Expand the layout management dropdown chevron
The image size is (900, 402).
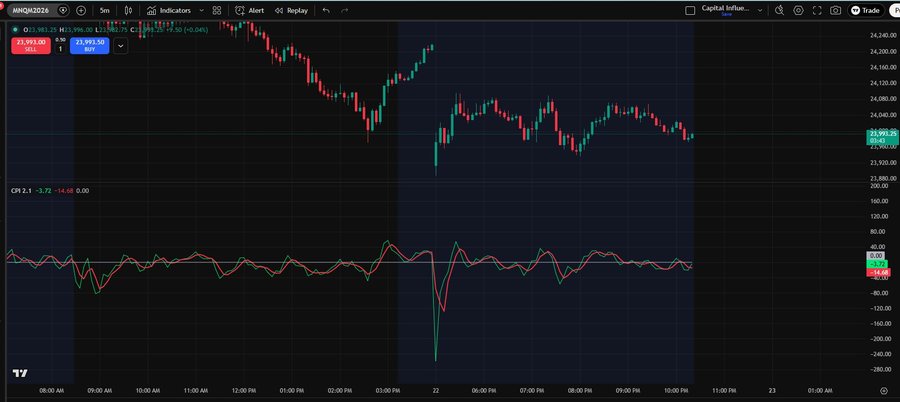[760, 10]
